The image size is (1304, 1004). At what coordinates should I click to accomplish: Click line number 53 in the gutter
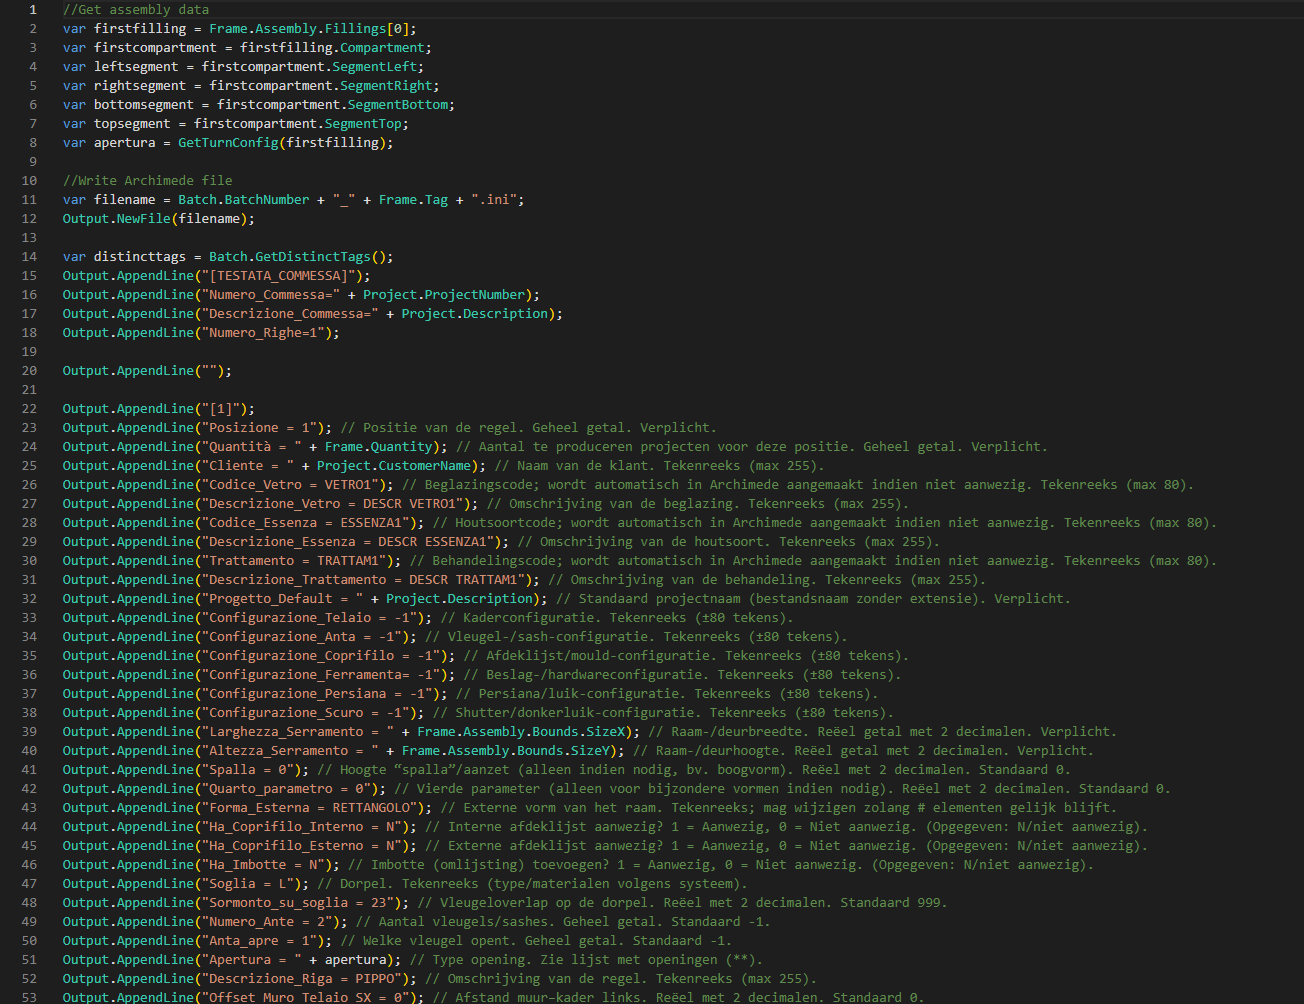click(x=29, y=997)
